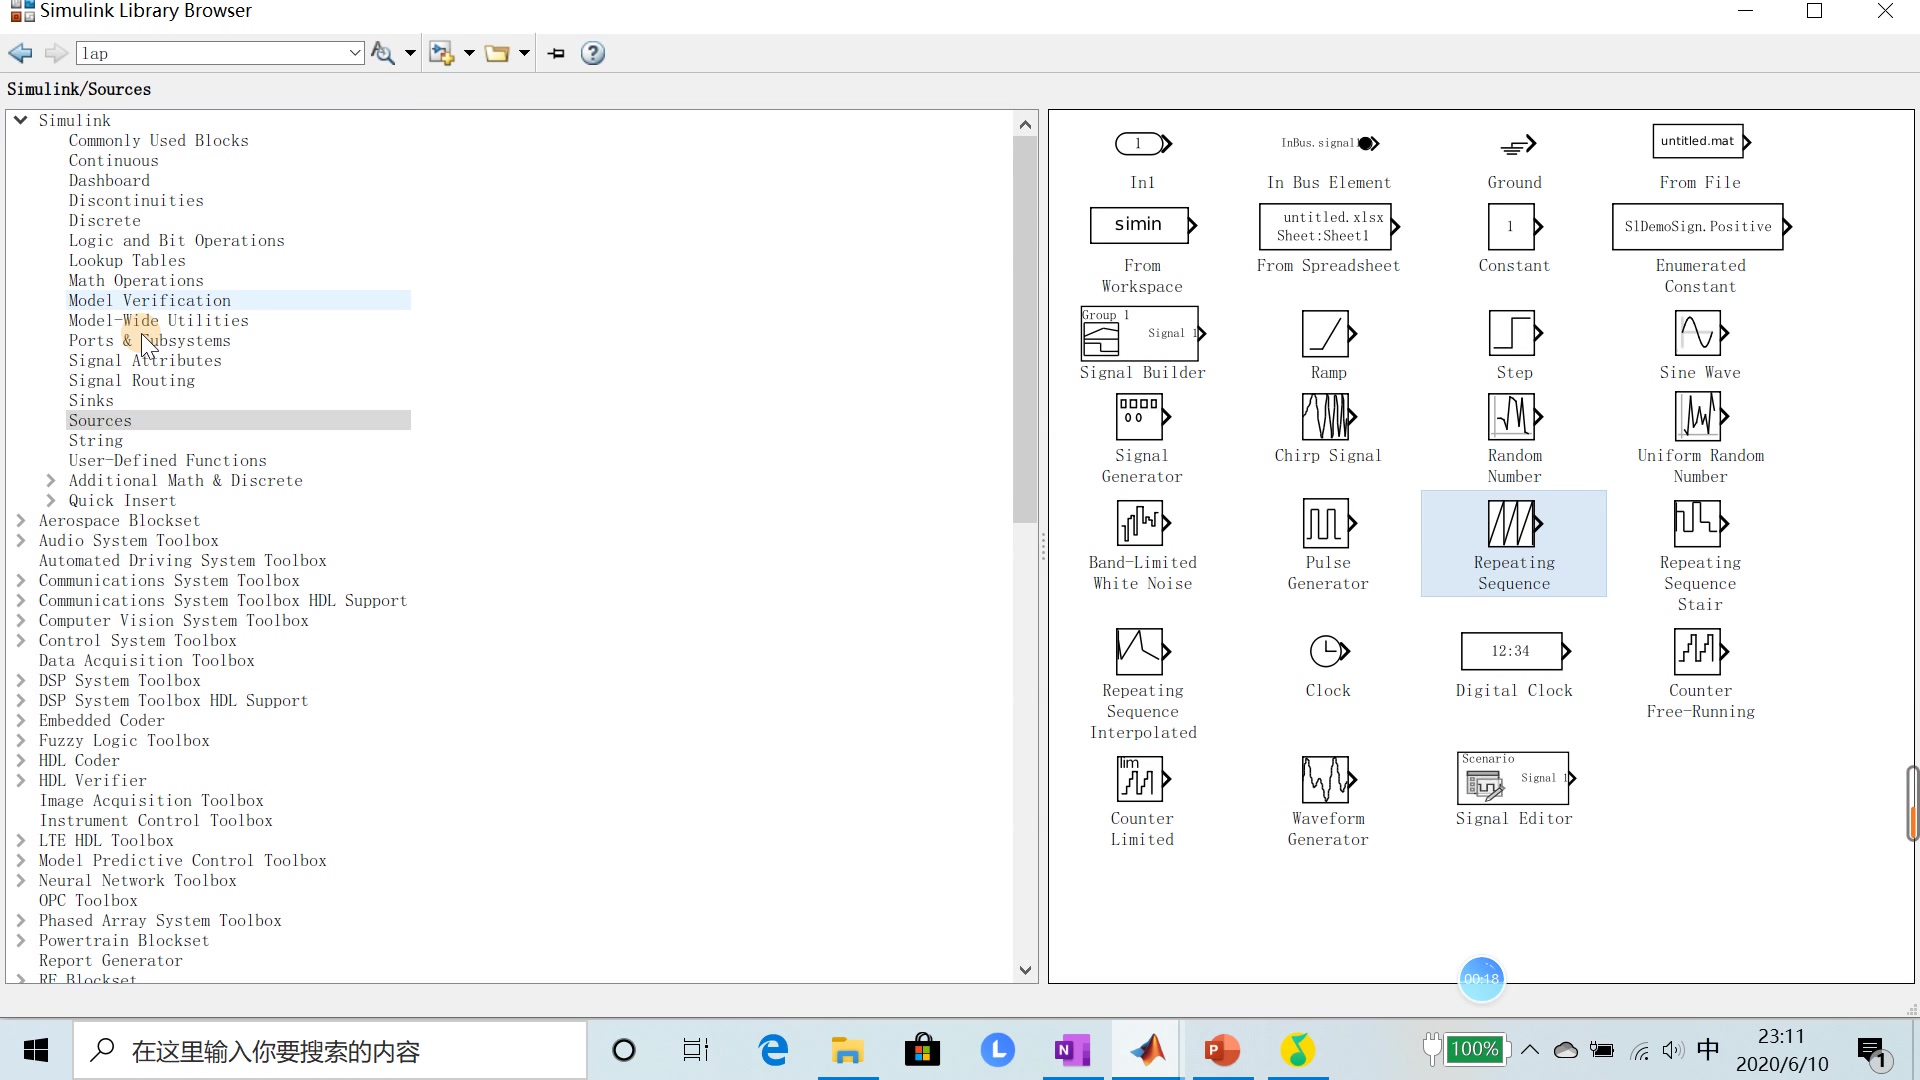This screenshot has height=1080, width=1920.
Task: Open the search box dropdown arrow
Action: (x=355, y=54)
